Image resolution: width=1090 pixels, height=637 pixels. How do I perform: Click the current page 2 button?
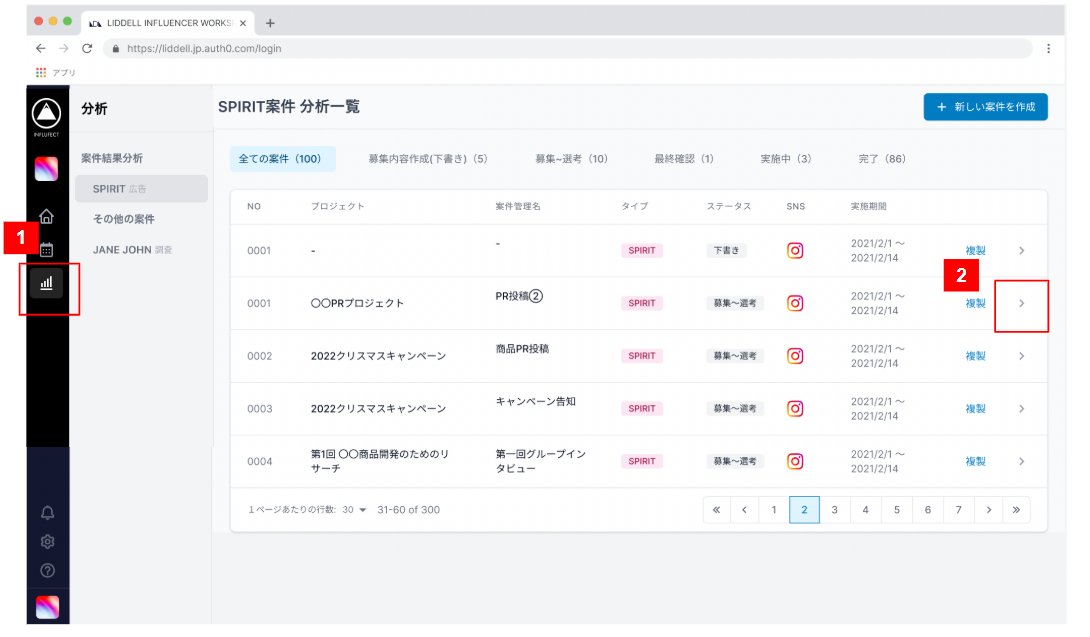(804, 510)
